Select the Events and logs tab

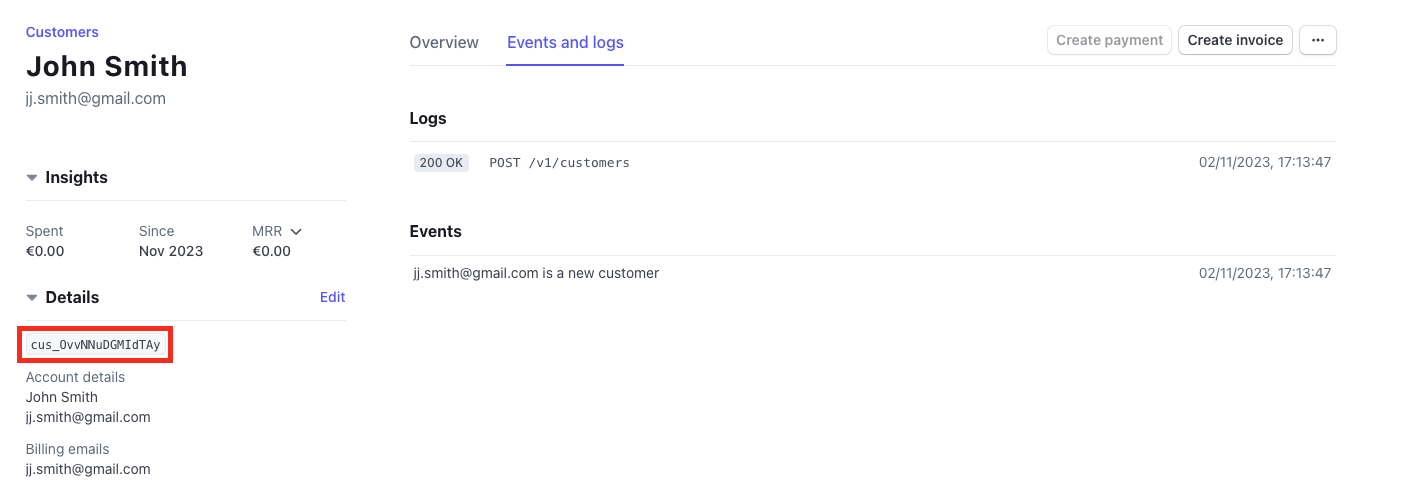point(565,43)
